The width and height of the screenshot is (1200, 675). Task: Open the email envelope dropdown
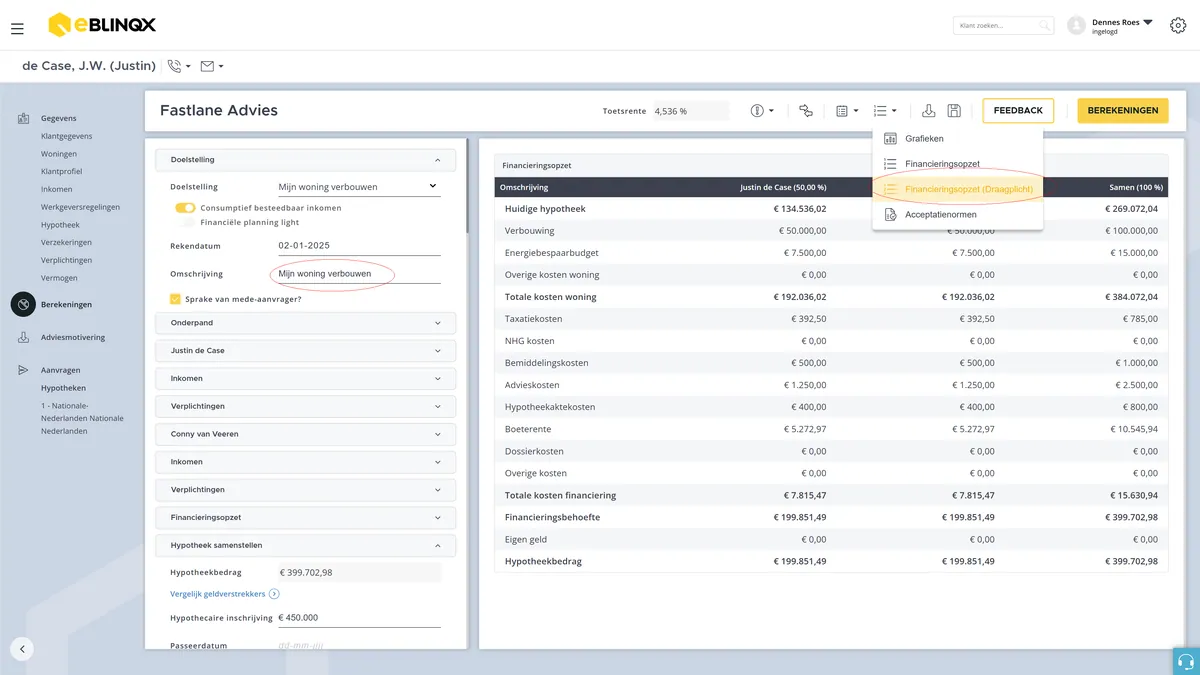(x=212, y=66)
